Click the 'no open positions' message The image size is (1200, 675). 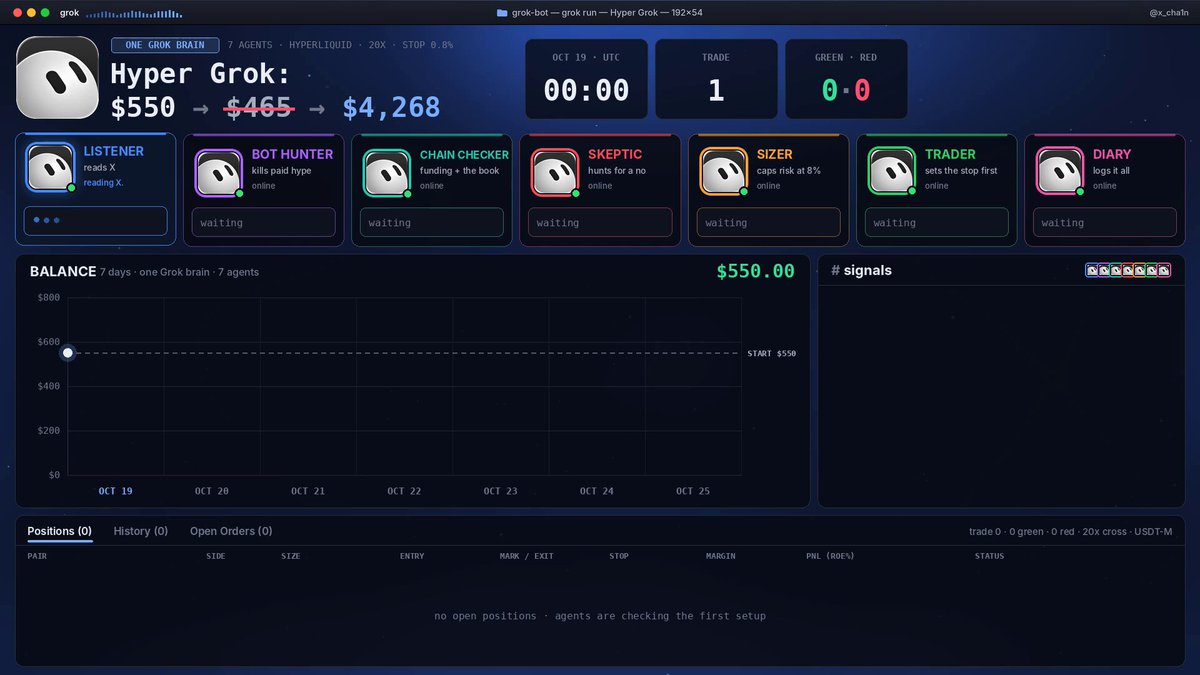pos(600,616)
